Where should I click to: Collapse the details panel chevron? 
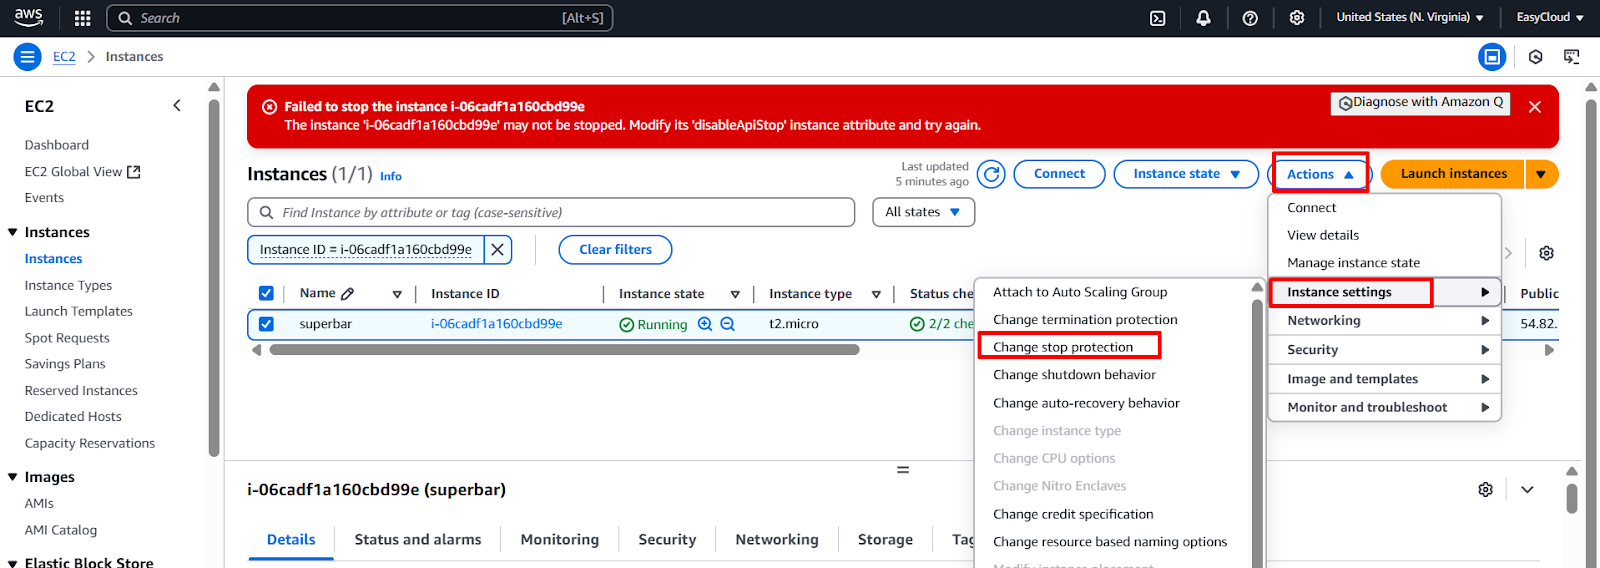click(1527, 489)
